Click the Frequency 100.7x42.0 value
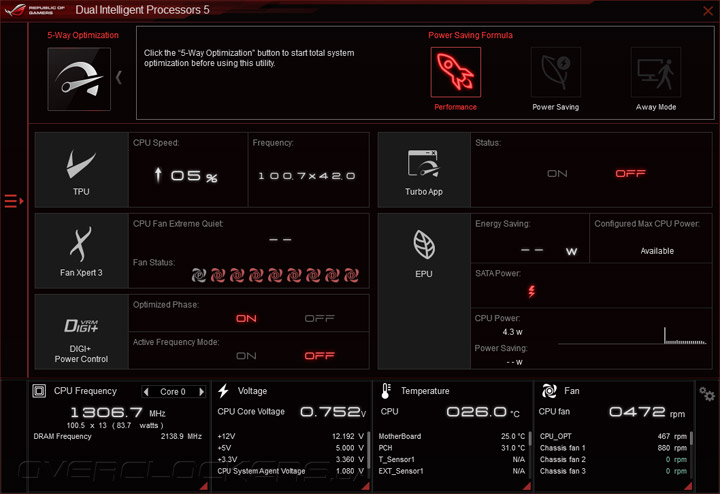 pos(307,176)
